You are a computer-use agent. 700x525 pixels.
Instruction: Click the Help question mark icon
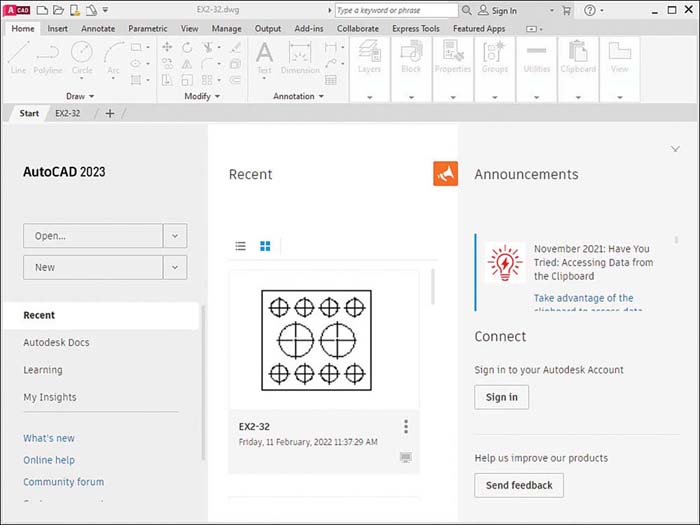click(x=590, y=10)
